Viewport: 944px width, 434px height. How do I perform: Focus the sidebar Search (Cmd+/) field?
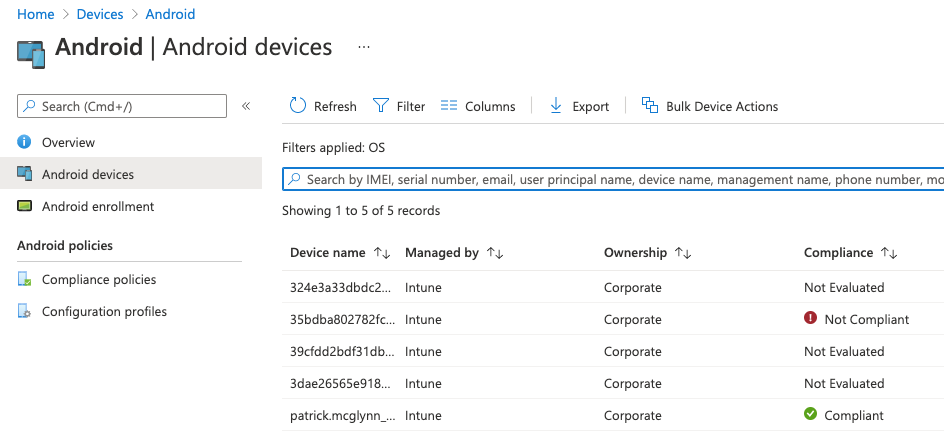tap(122, 106)
